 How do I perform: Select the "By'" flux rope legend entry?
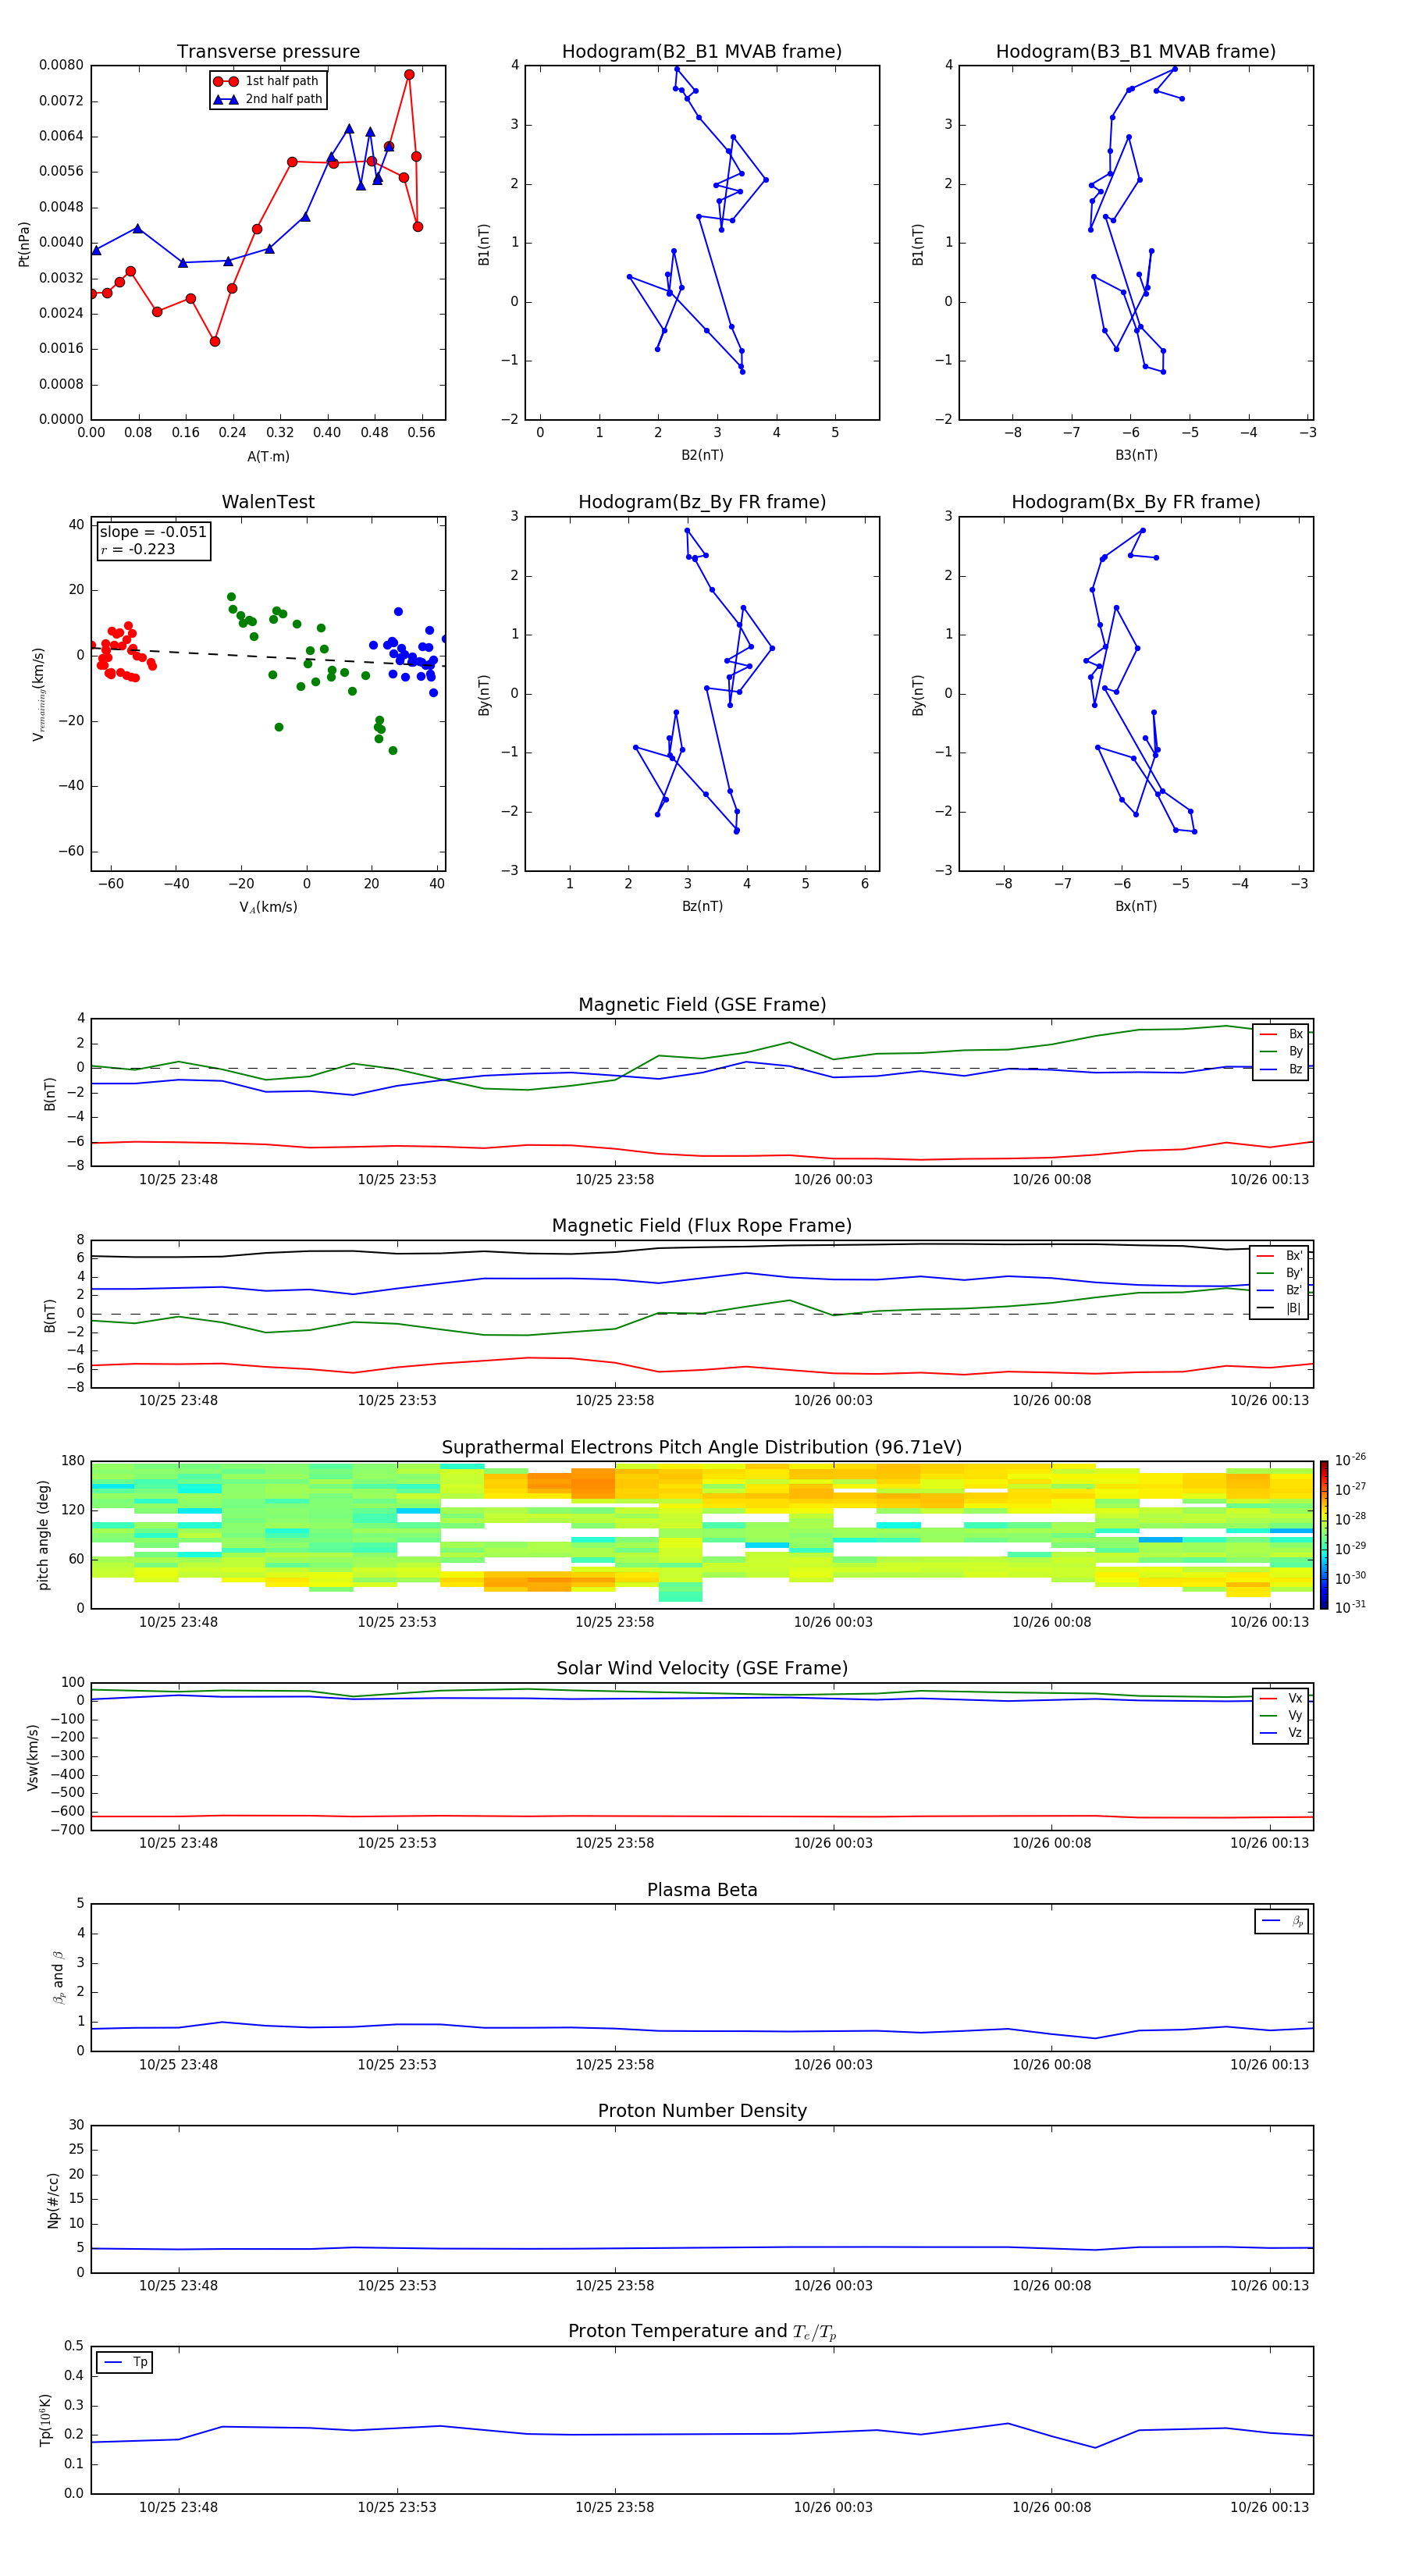point(1280,1273)
